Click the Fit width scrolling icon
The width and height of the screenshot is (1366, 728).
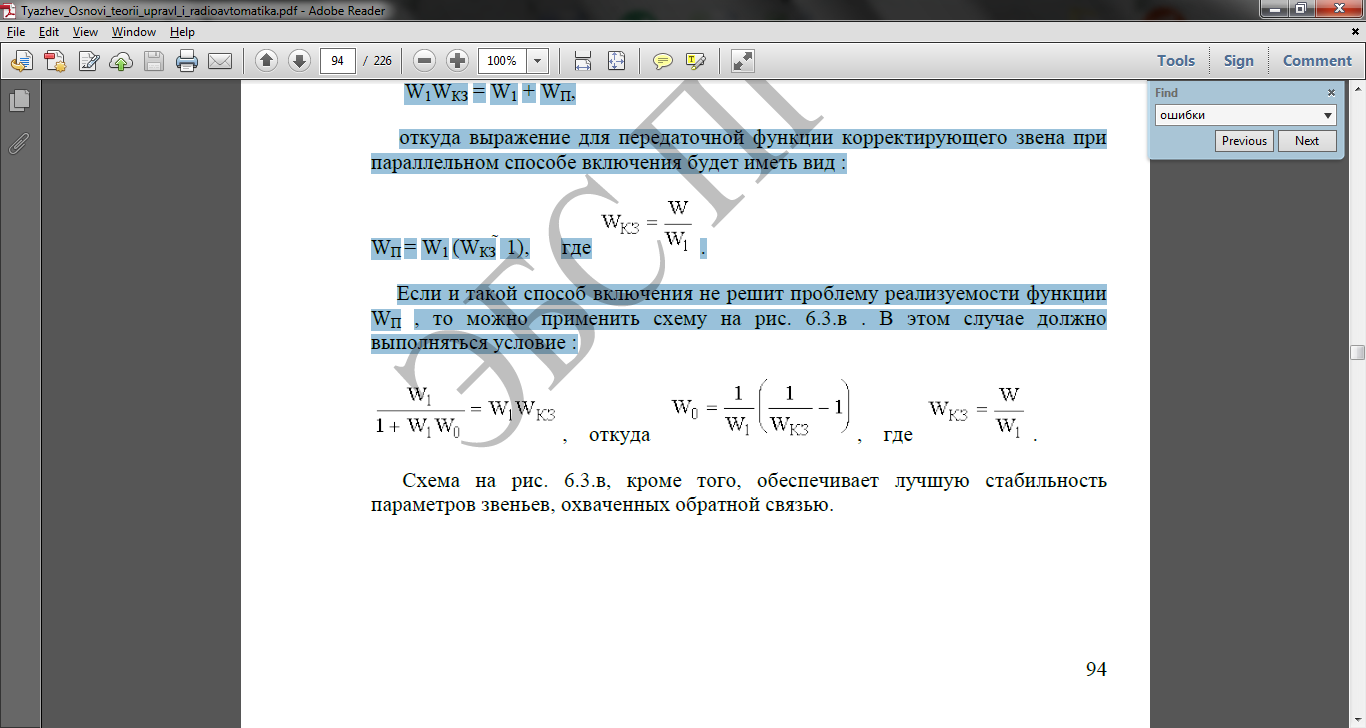tap(584, 61)
